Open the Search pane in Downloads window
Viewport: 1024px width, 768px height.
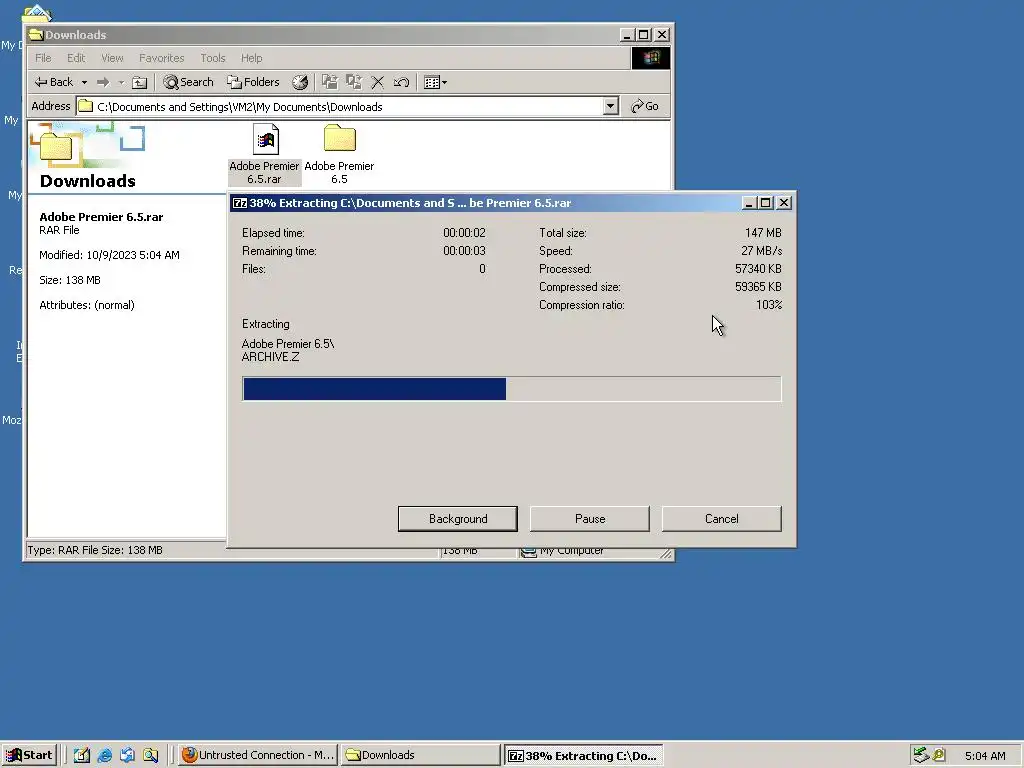point(188,82)
